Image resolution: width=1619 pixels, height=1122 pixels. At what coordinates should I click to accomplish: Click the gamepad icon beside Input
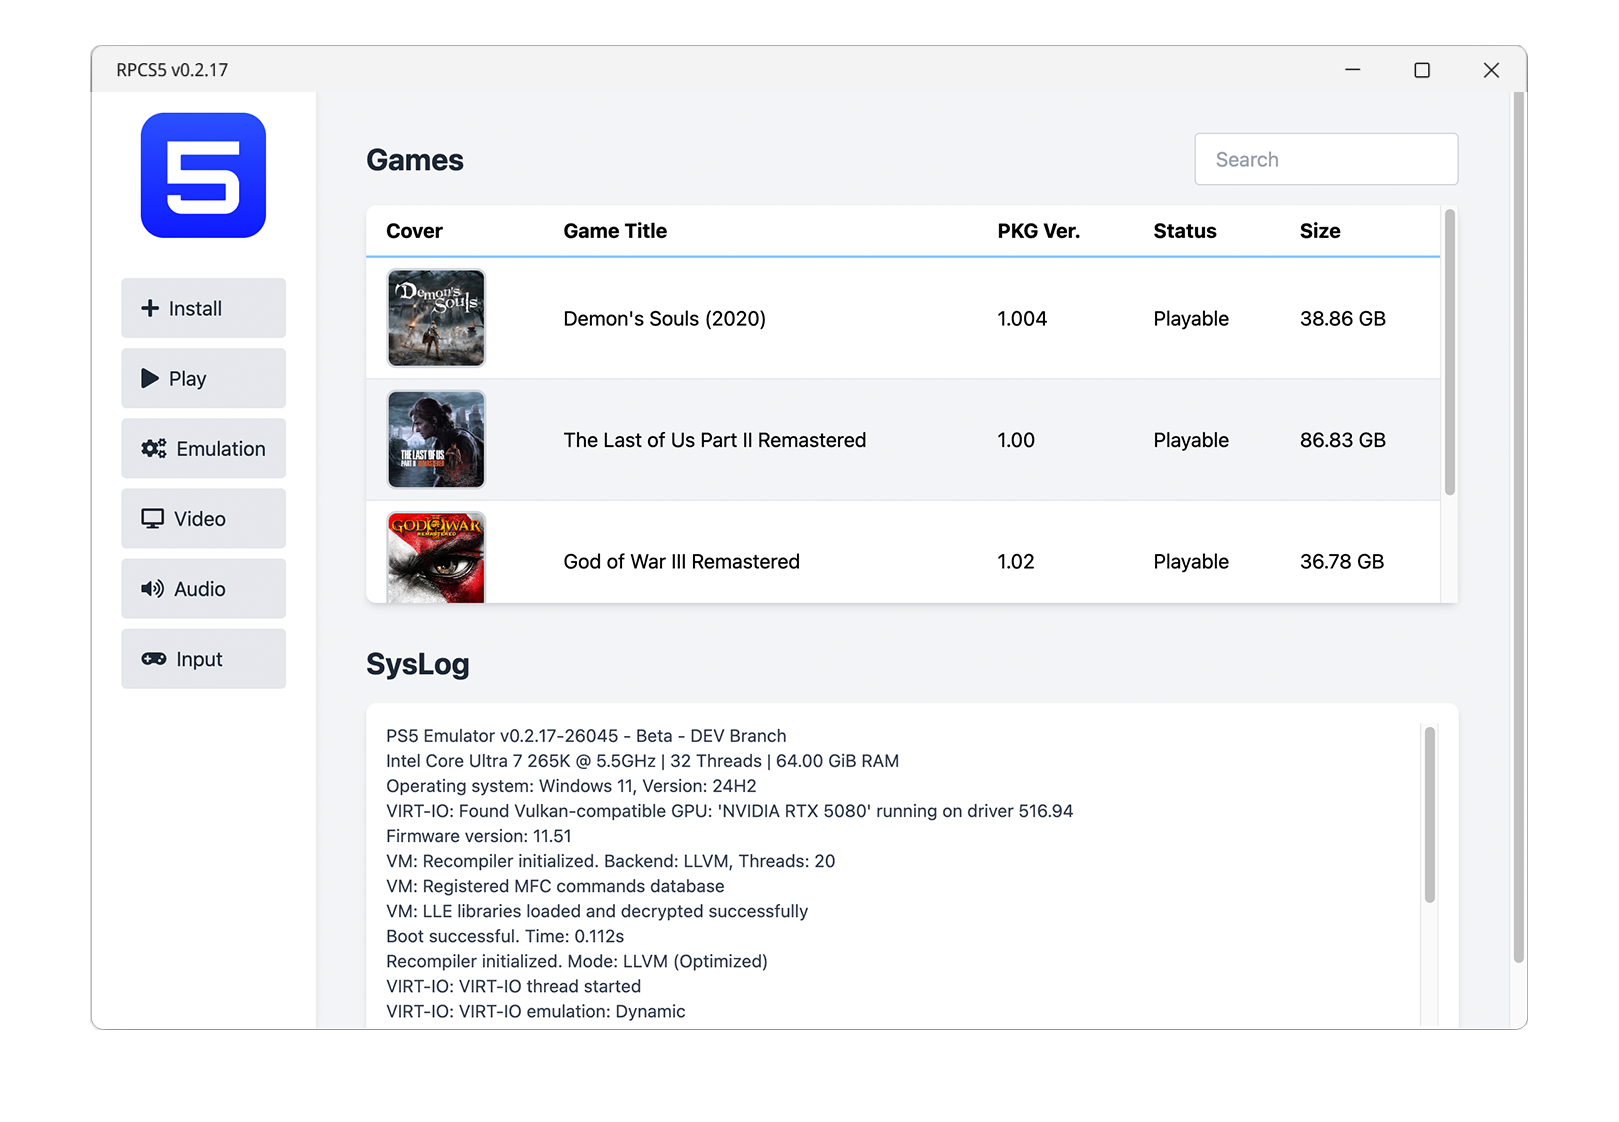154,658
